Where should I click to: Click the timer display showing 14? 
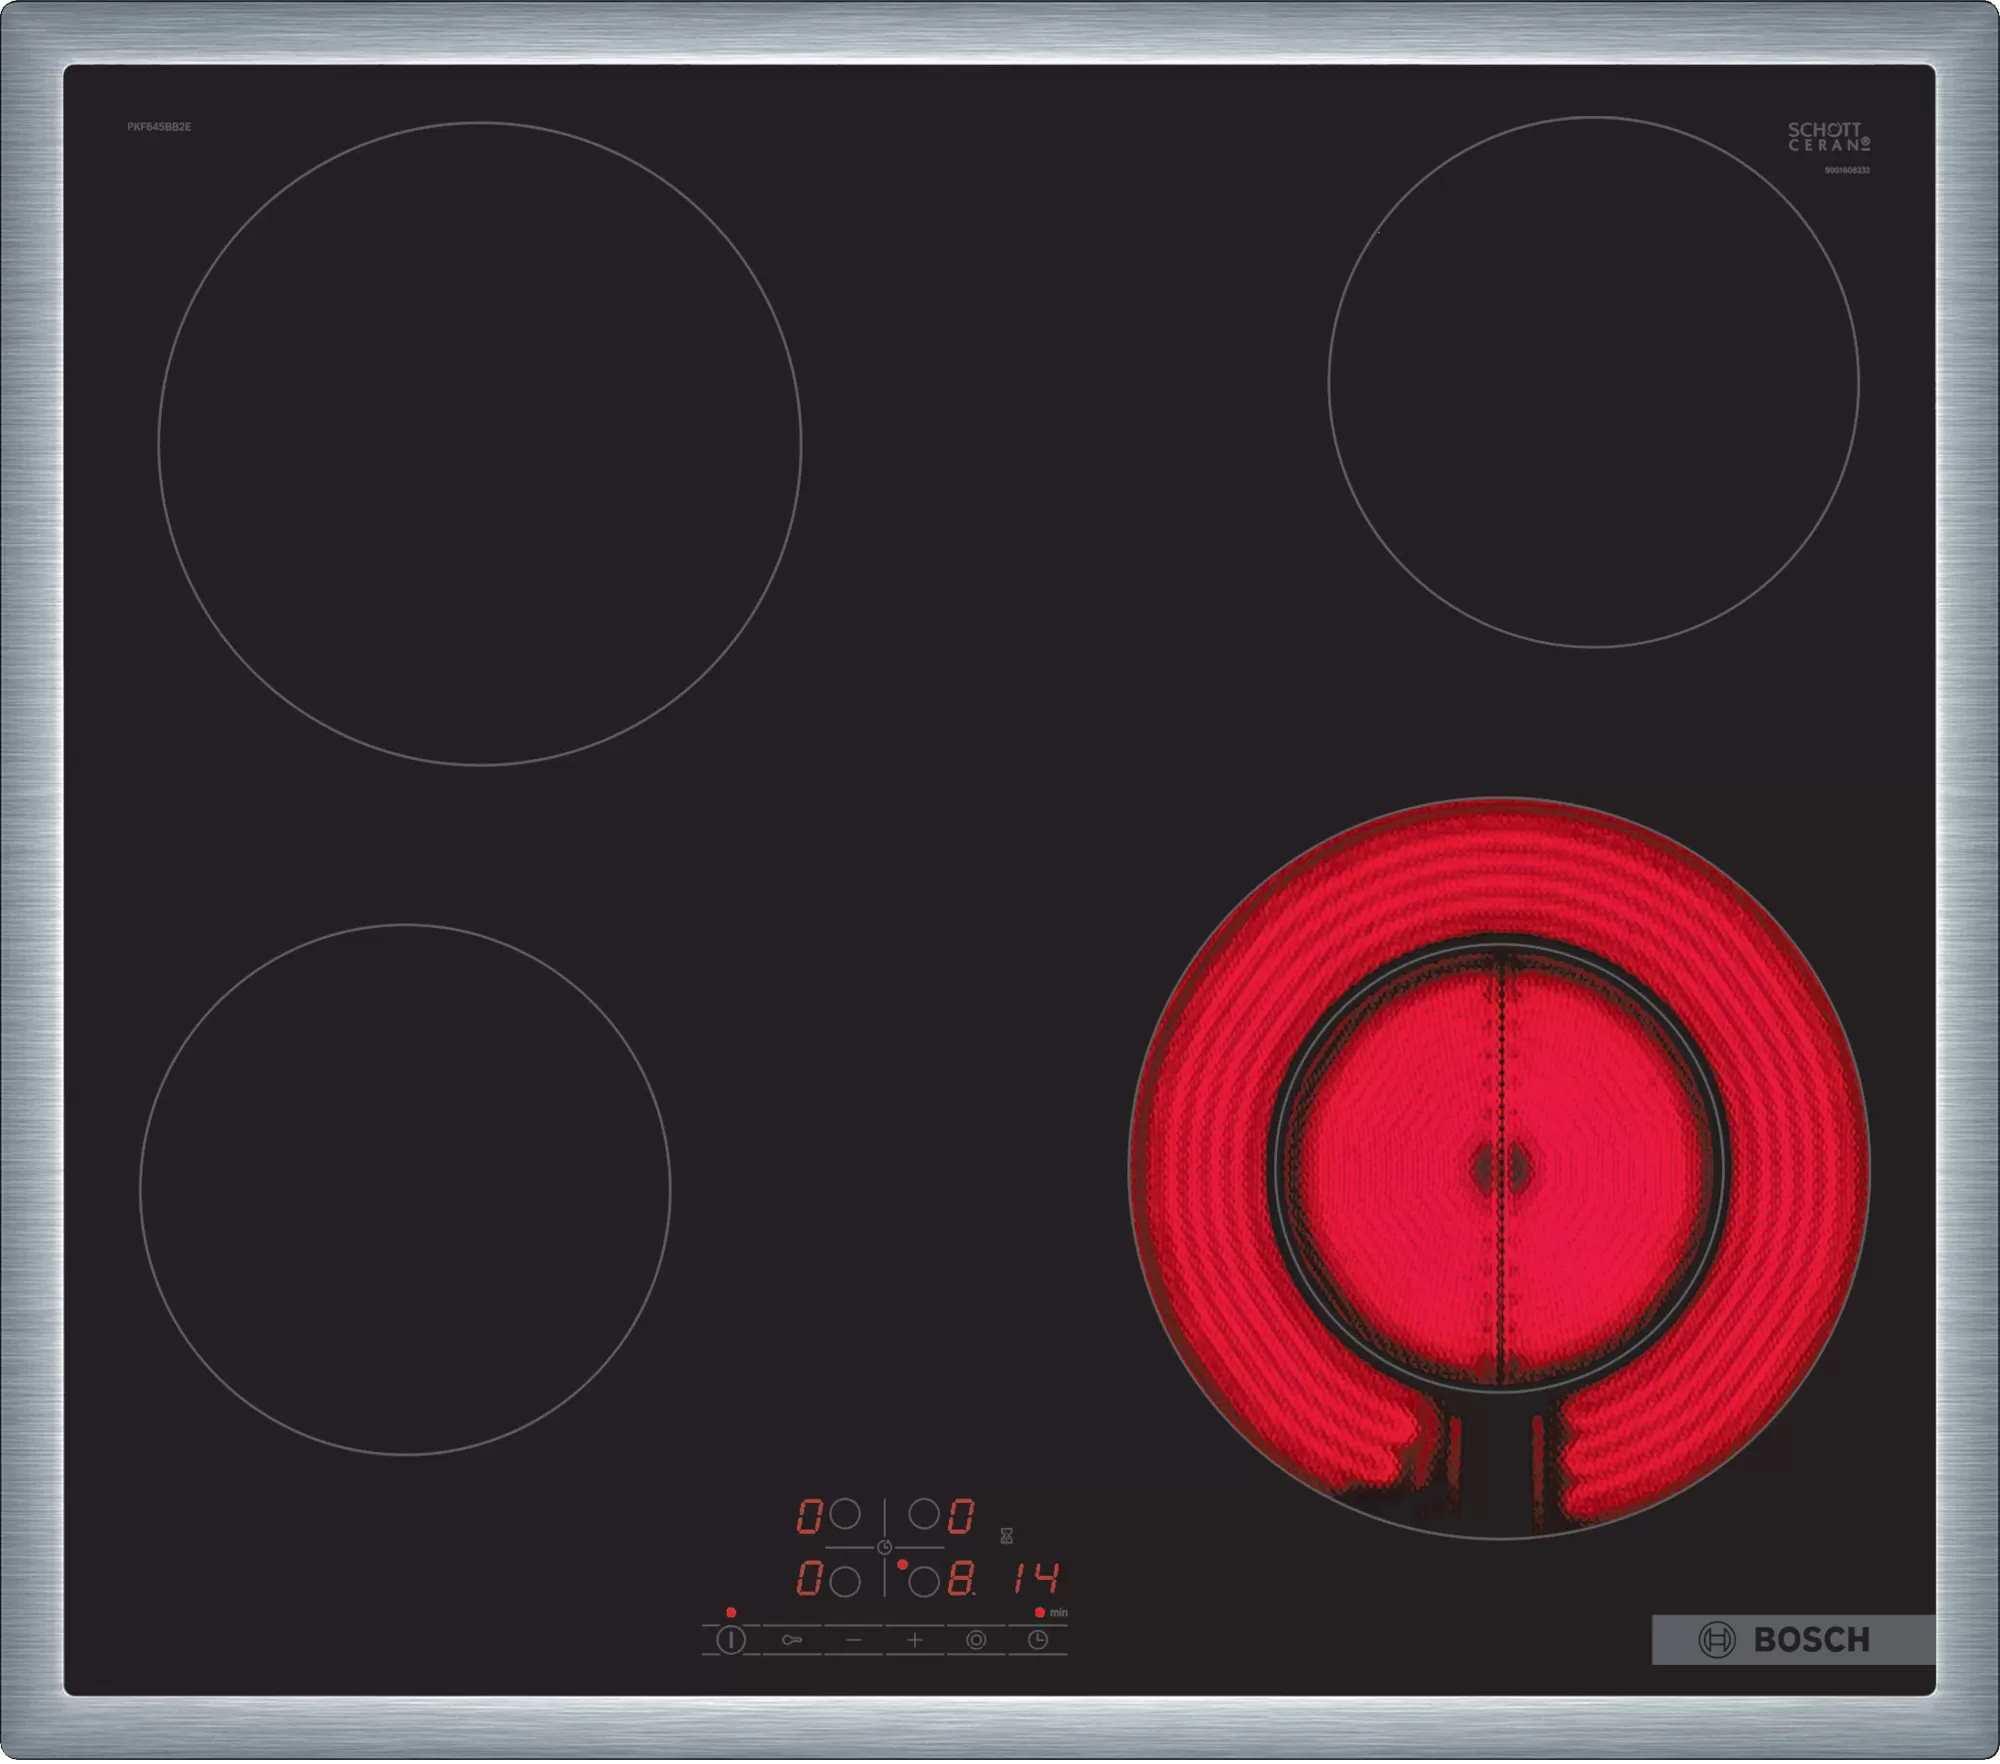pyautogui.click(x=1035, y=1579)
